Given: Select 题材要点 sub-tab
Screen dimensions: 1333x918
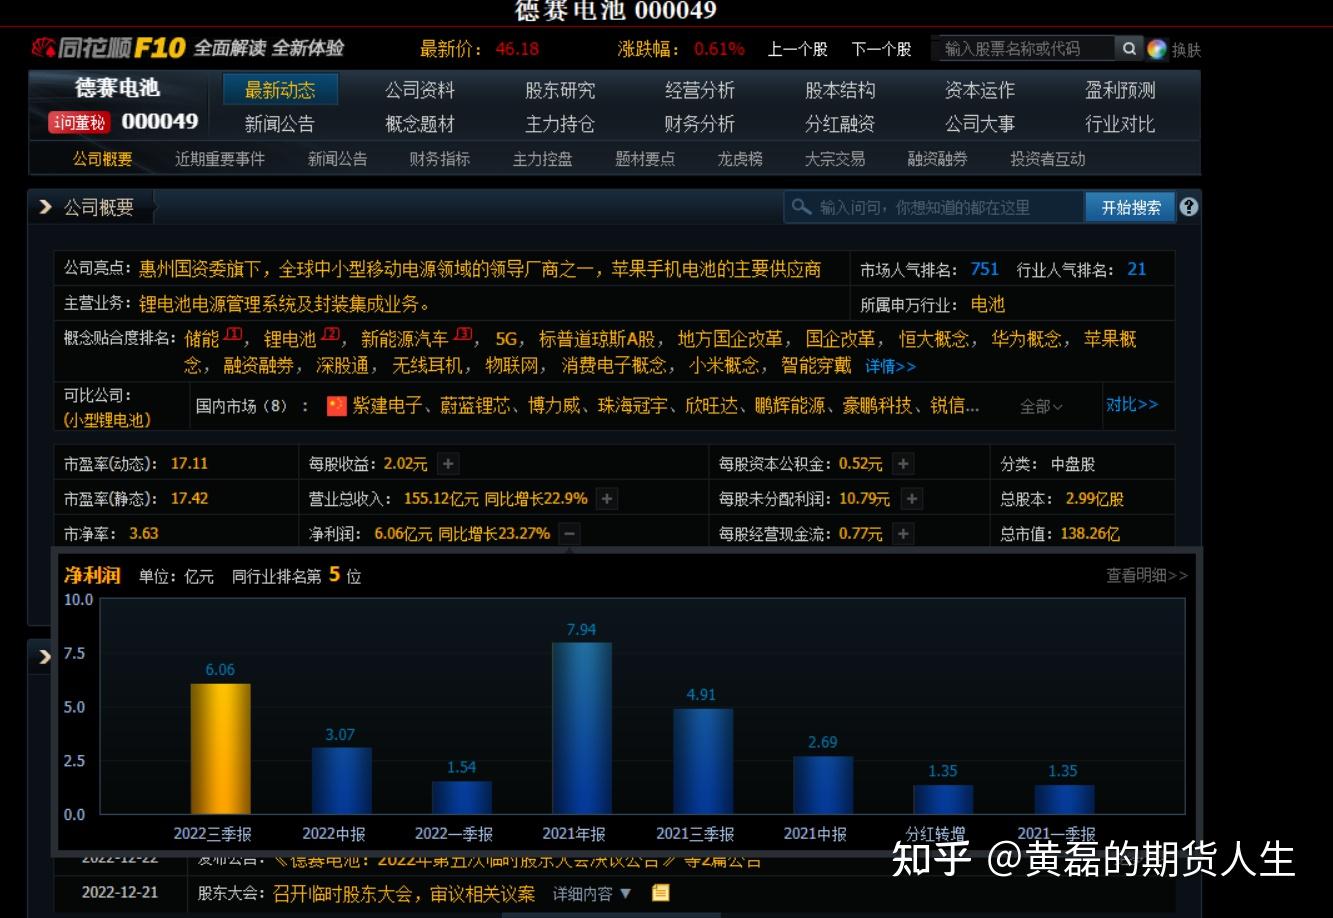Looking at the screenshot, I should tap(645, 159).
